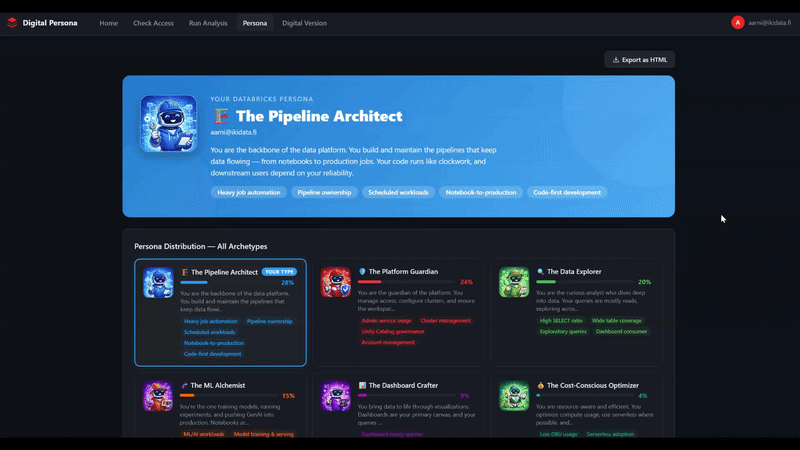
Task: Click the Pipeline Architect 28% progress bar
Action: pos(227,282)
